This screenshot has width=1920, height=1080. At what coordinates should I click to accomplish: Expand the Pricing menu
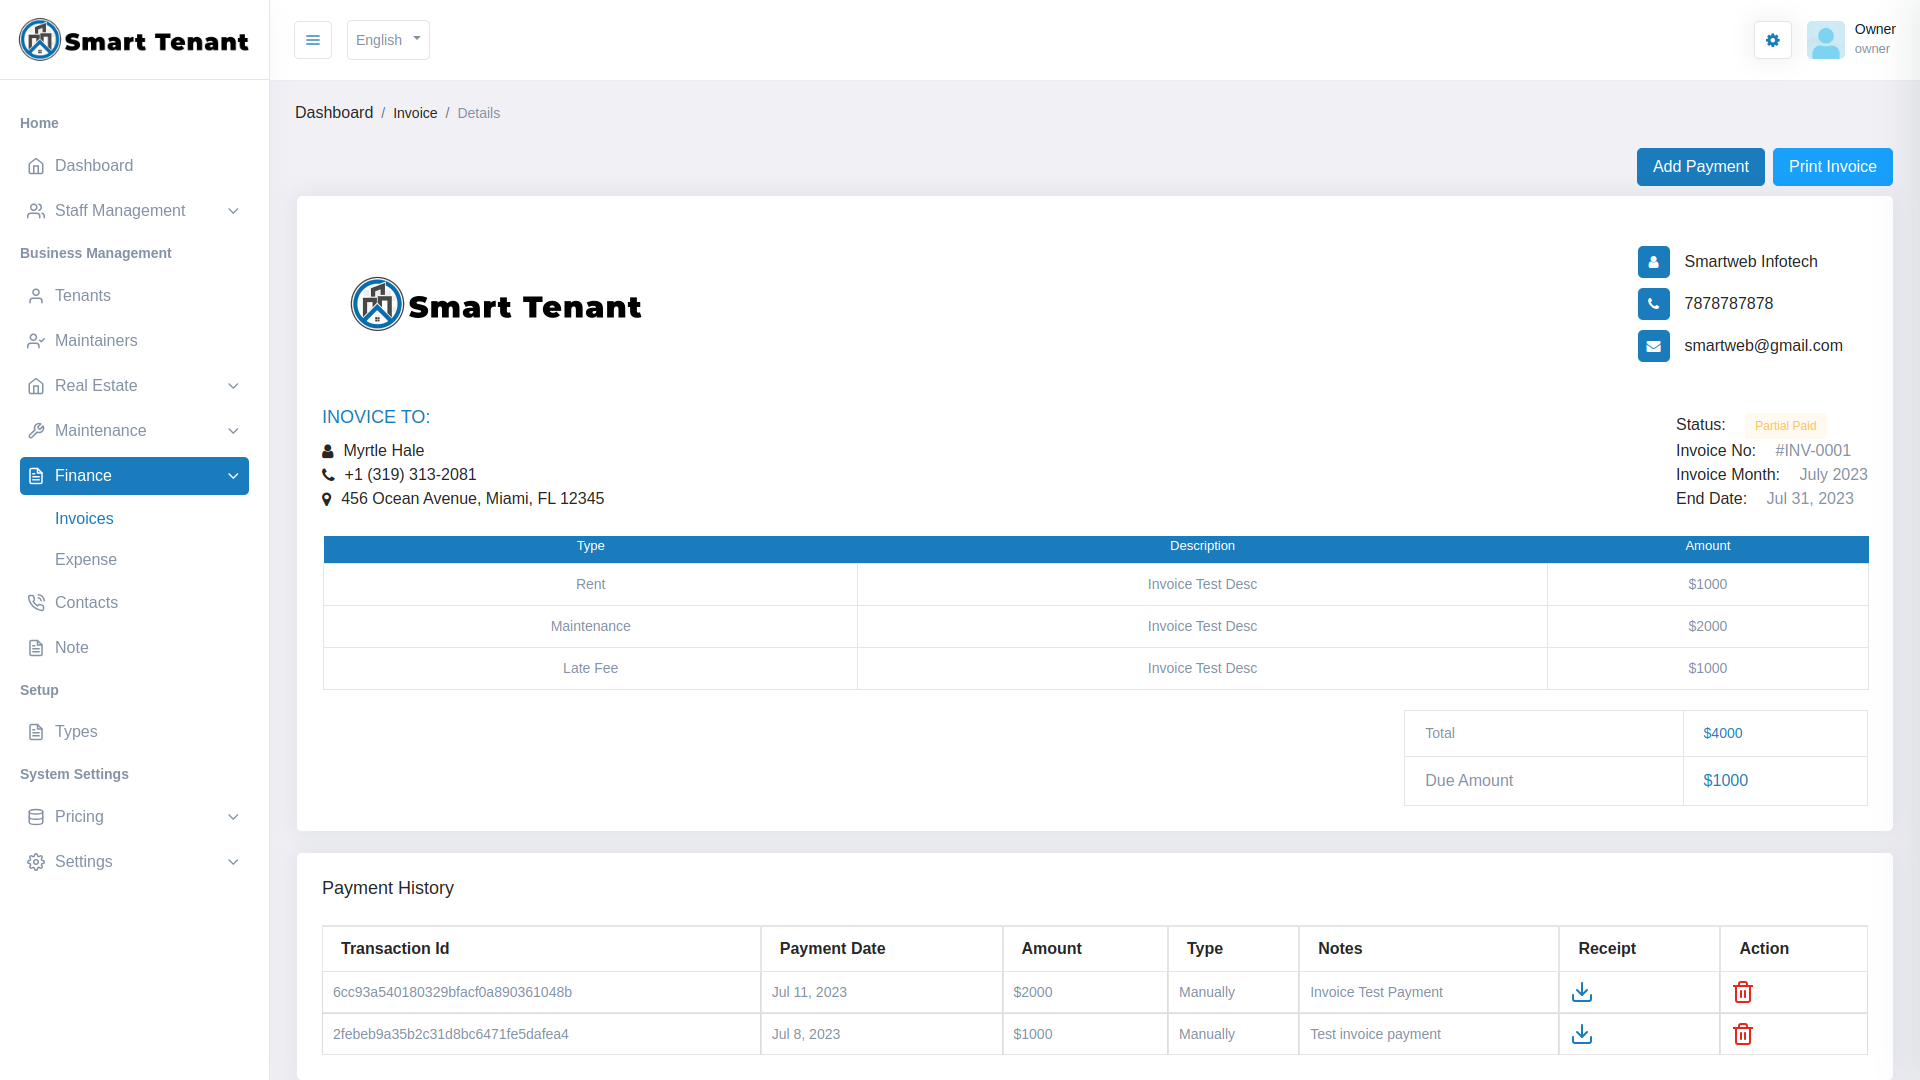pos(79,817)
